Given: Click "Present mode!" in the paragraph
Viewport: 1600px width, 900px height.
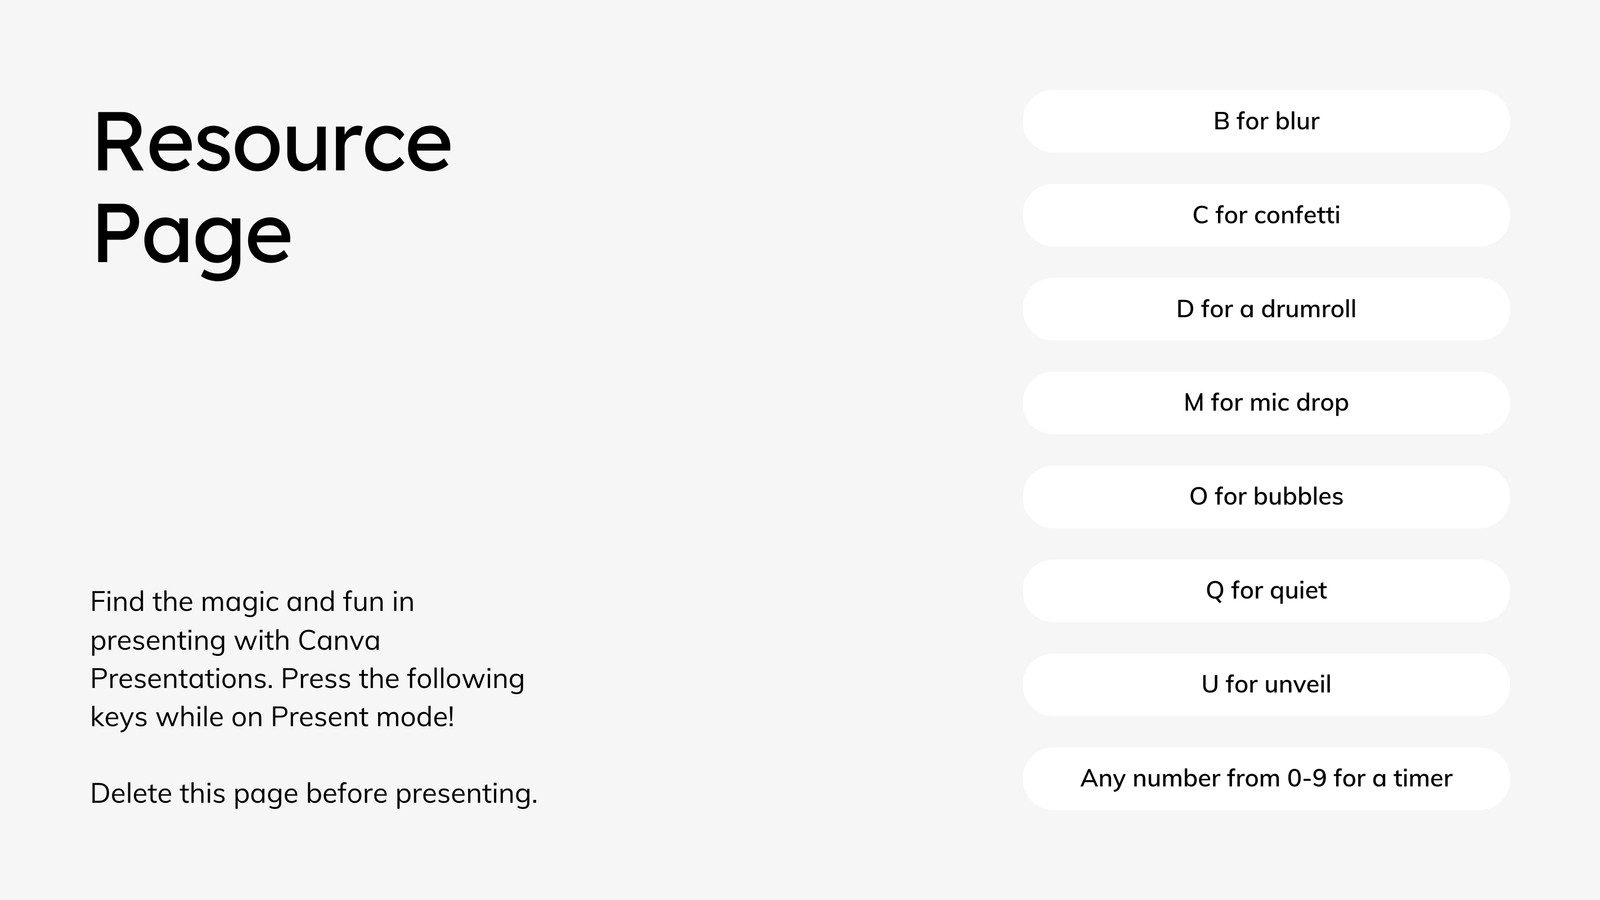Looking at the screenshot, I should (x=362, y=717).
